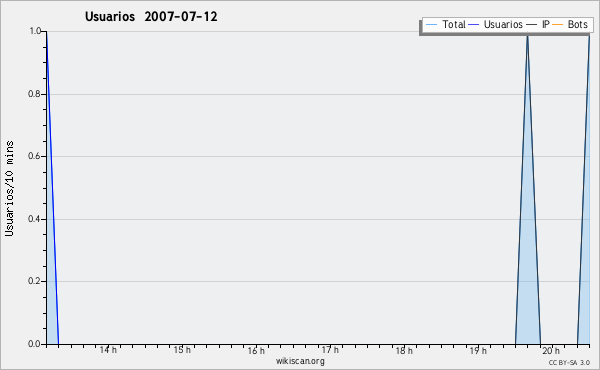Click the '0.2' y-axis value

pyautogui.click(x=34, y=281)
